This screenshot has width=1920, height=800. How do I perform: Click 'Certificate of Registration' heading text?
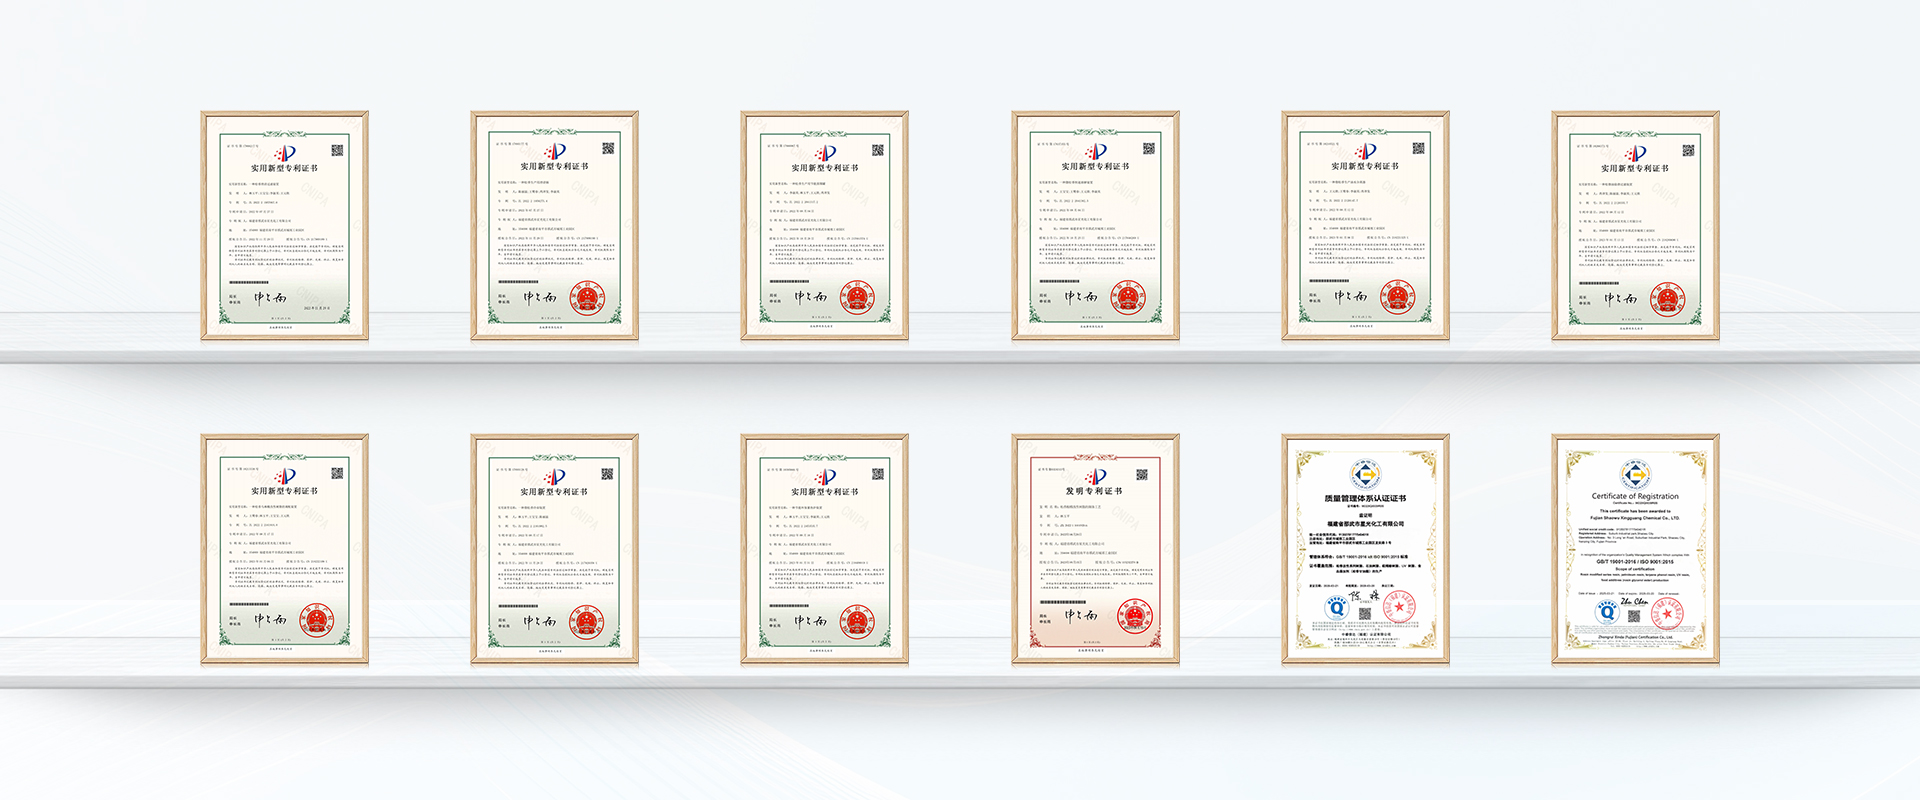tap(1635, 496)
